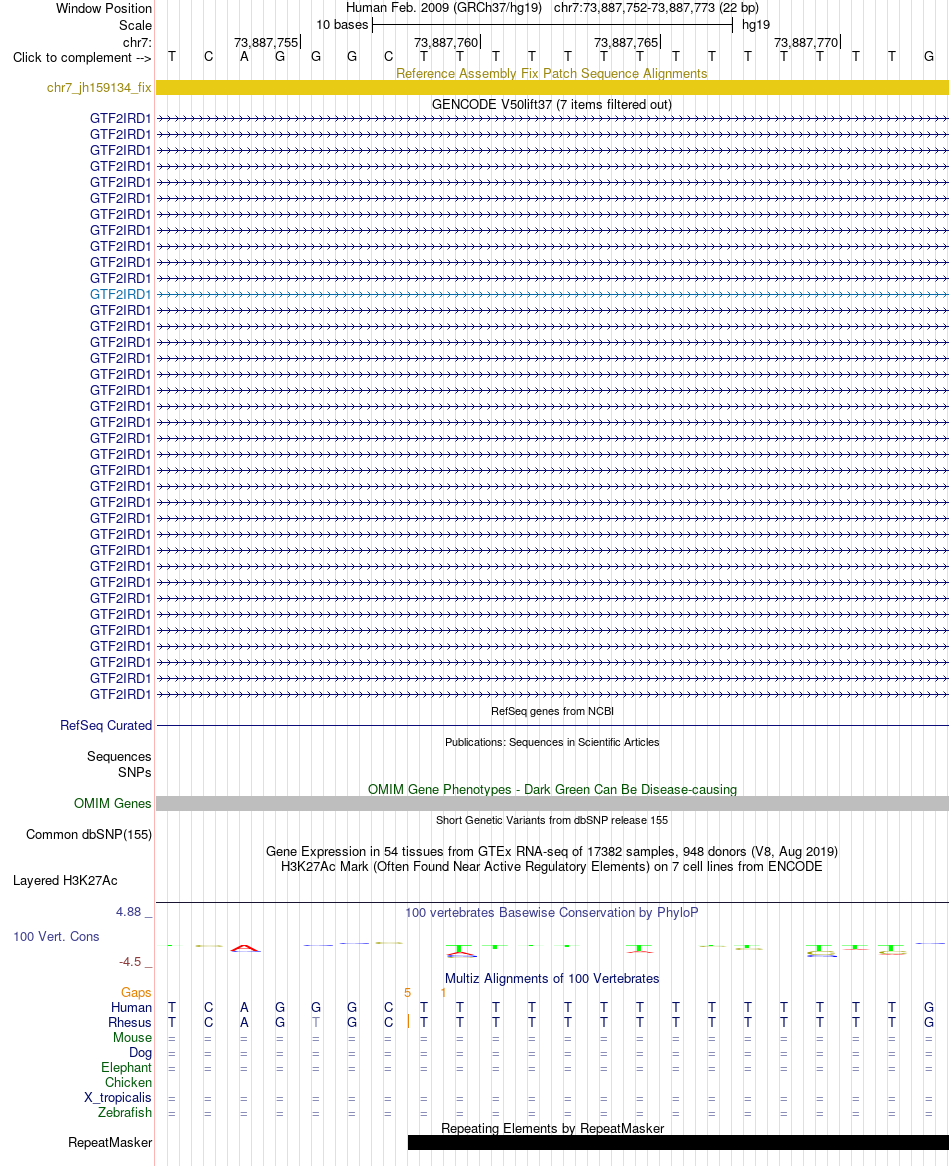Image resolution: width=950 pixels, height=1166 pixels.
Task: Select the chr7_jh159134_fix track label
Action: pos(99,88)
